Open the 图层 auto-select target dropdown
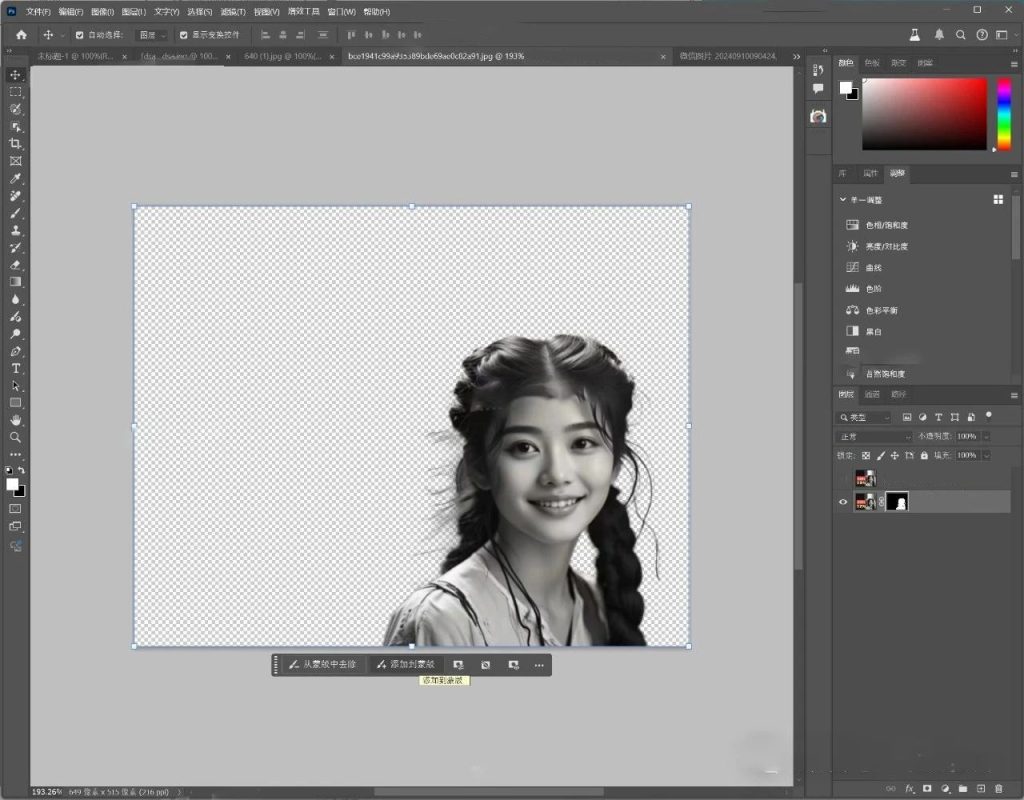 (x=152, y=35)
